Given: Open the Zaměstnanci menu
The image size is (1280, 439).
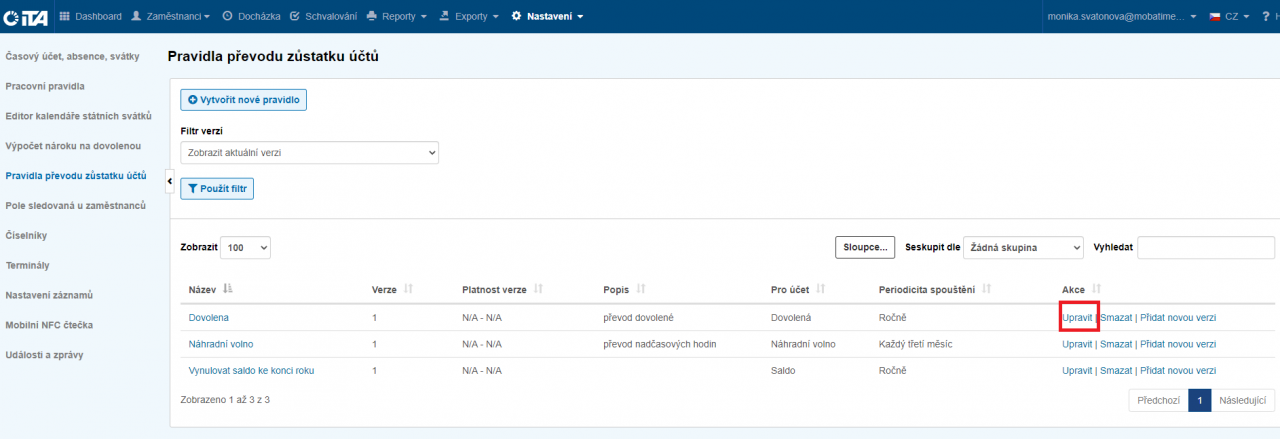Looking at the screenshot, I should (x=171, y=17).
